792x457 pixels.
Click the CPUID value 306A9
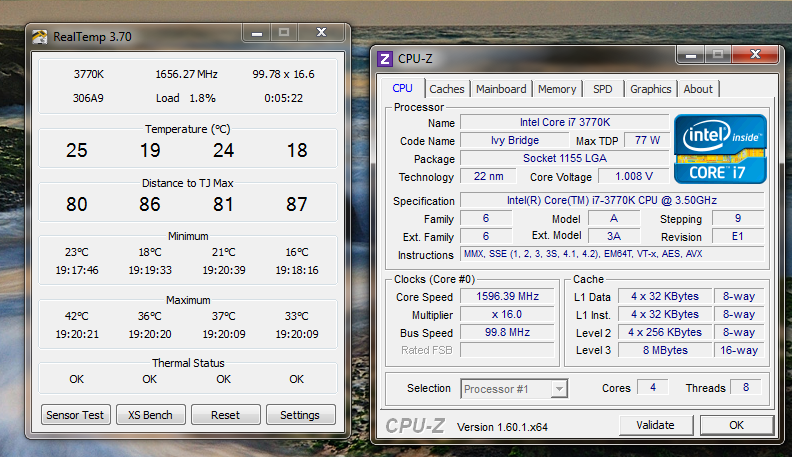pos(88,98)
